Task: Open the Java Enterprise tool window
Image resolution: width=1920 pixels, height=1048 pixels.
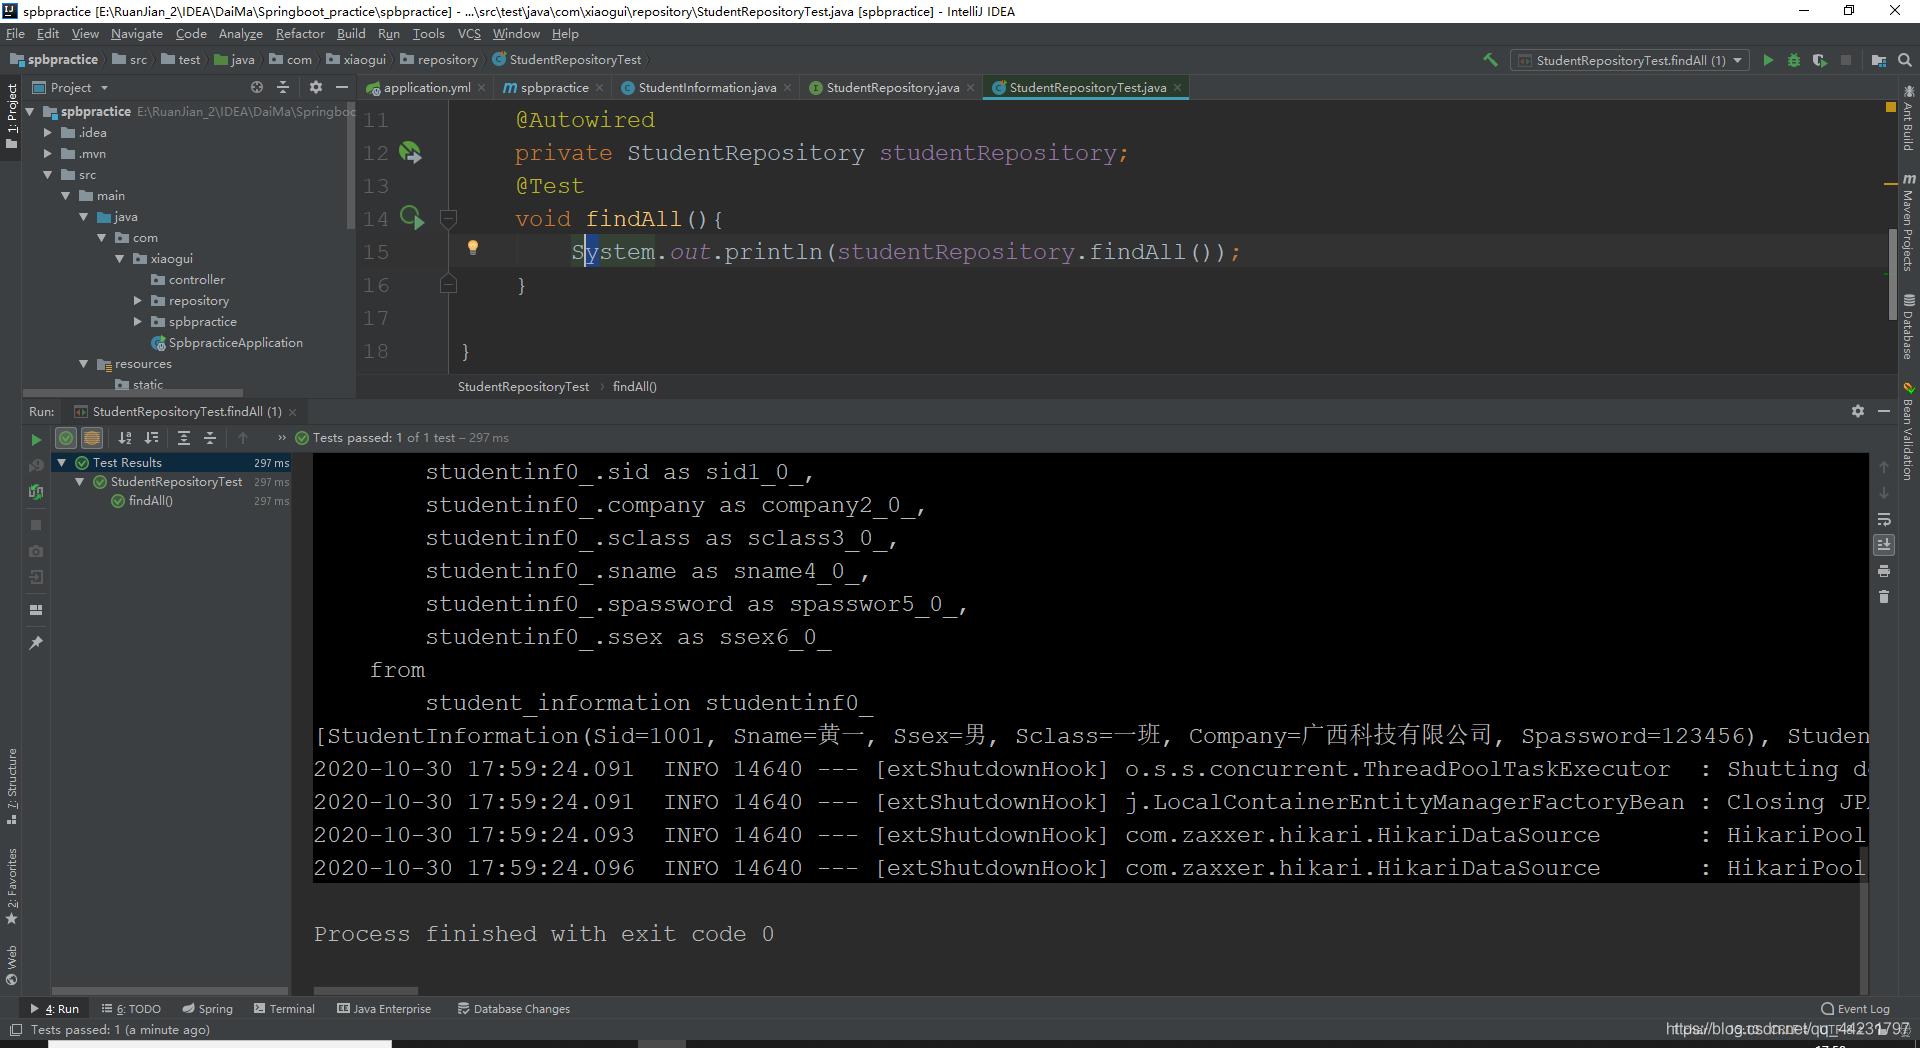Action: point(384,1009)
